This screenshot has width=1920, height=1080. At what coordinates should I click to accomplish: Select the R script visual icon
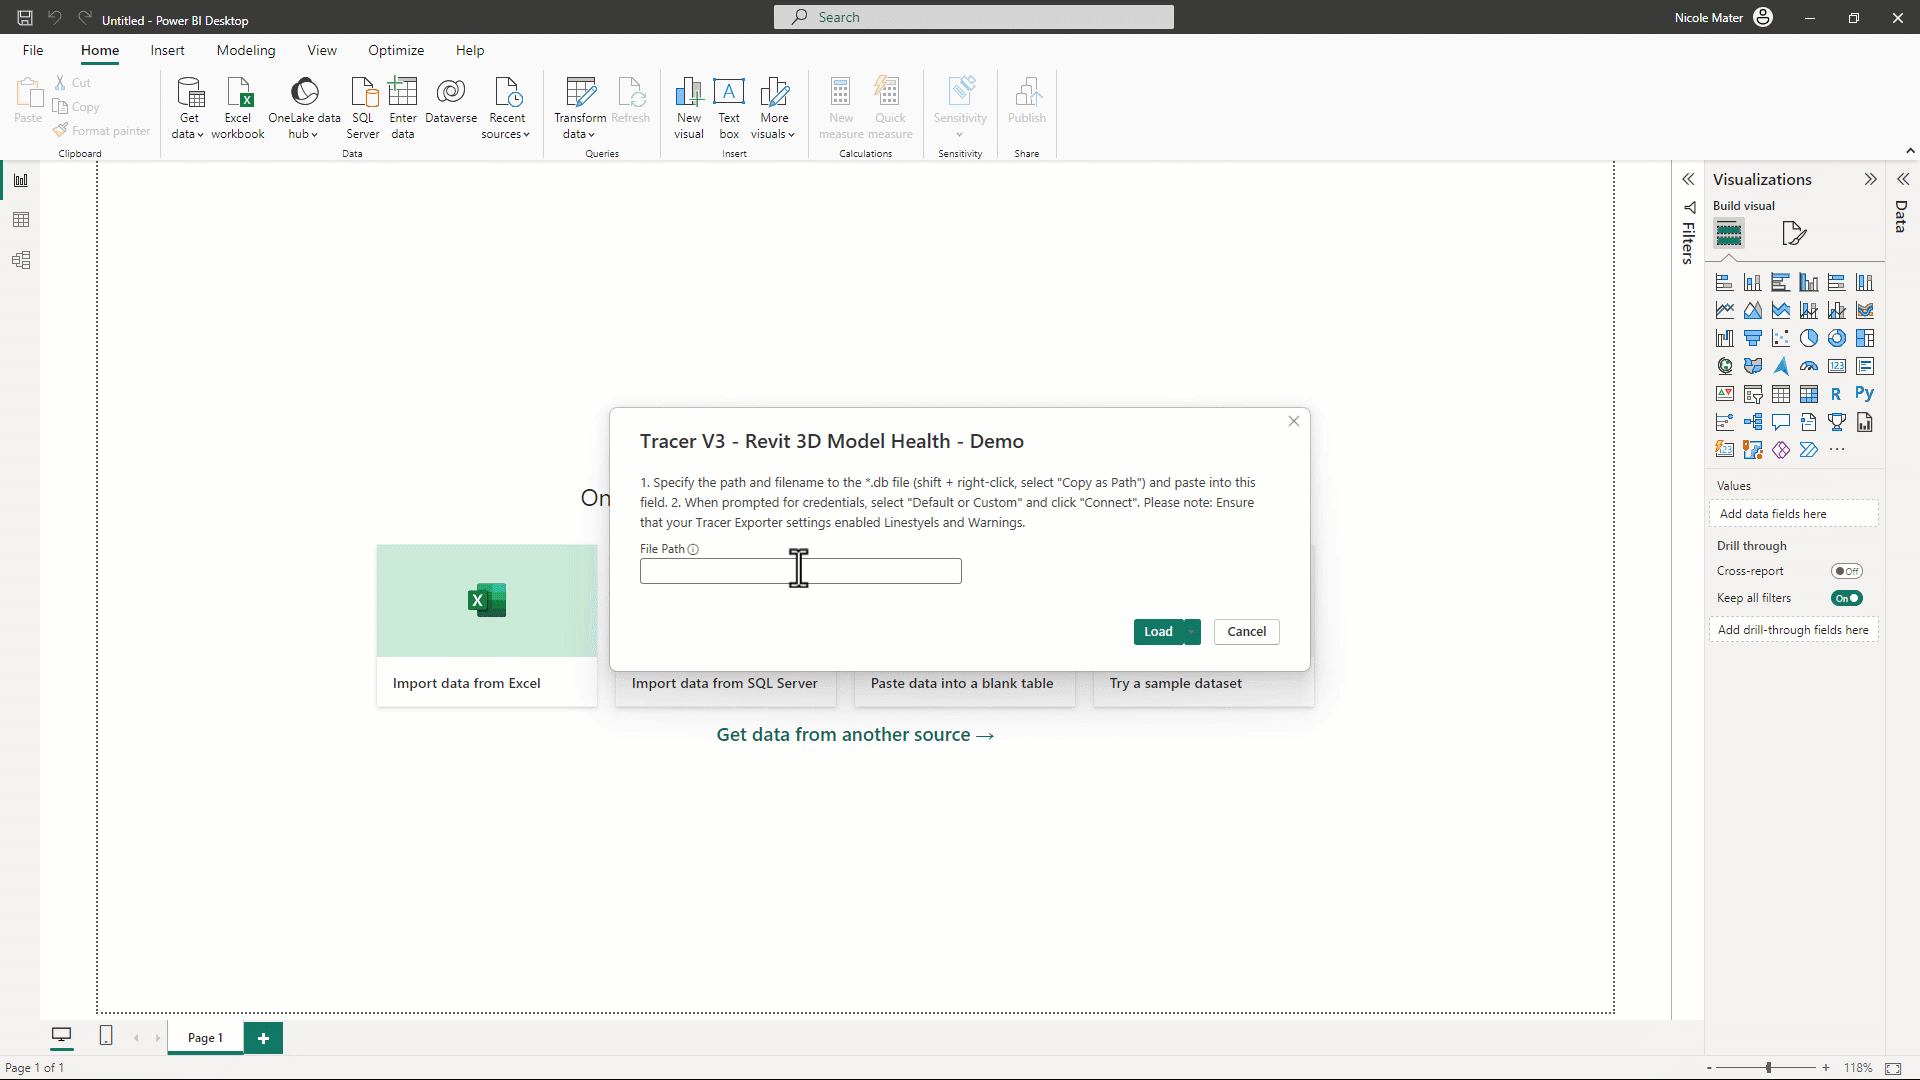click(1836, 394)
